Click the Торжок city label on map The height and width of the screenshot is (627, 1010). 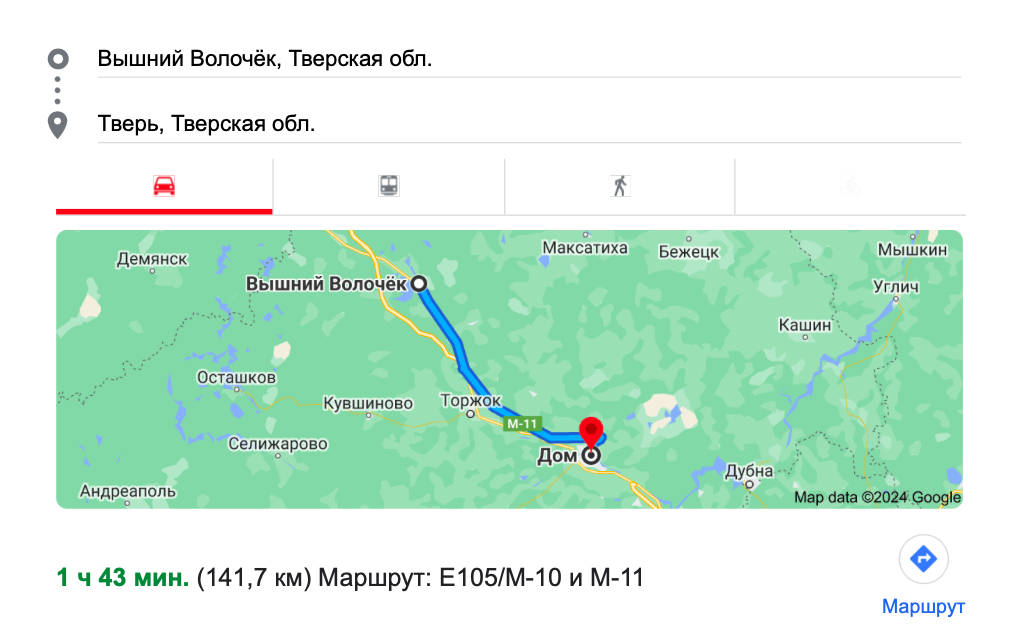(470, 401)
